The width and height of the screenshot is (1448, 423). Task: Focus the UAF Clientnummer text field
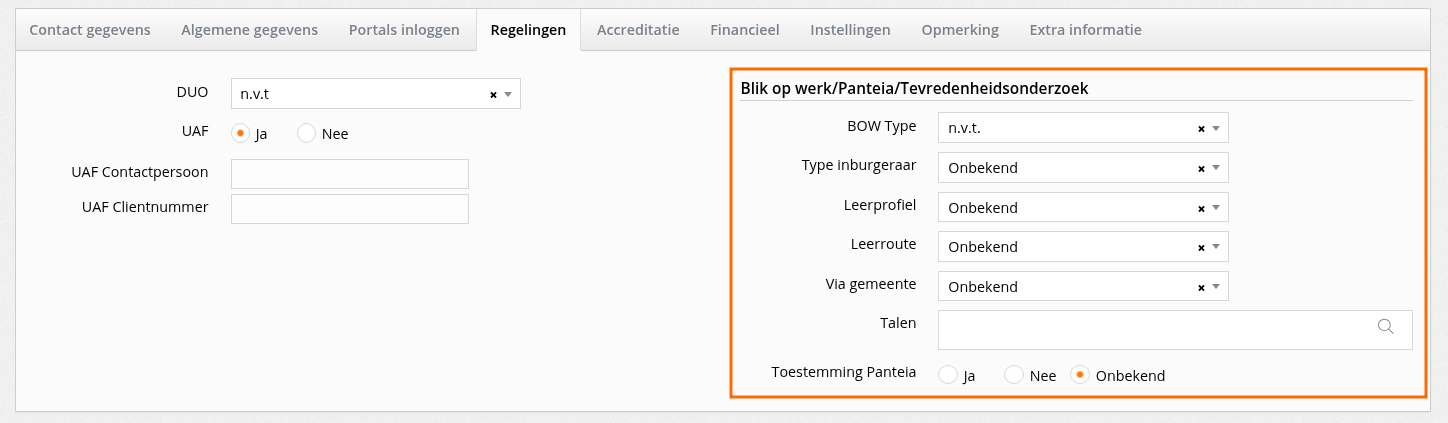pyautogui.click(x=350, y=209)
